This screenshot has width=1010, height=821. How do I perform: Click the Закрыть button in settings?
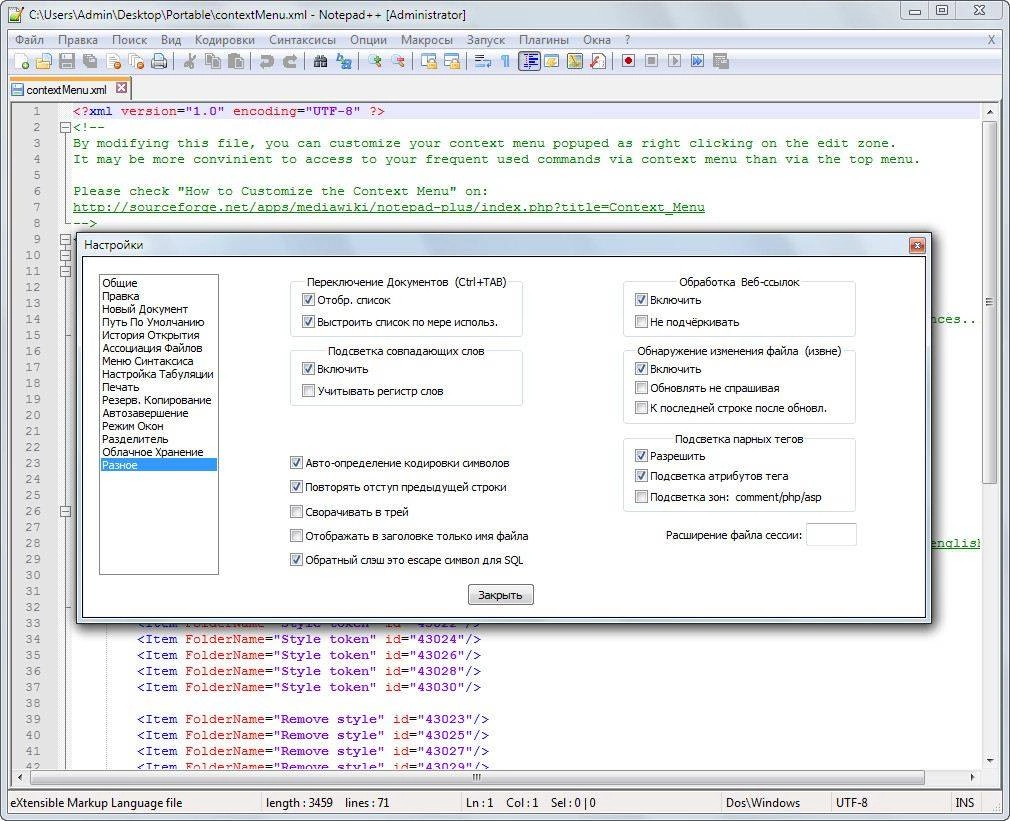click(500, 594)
